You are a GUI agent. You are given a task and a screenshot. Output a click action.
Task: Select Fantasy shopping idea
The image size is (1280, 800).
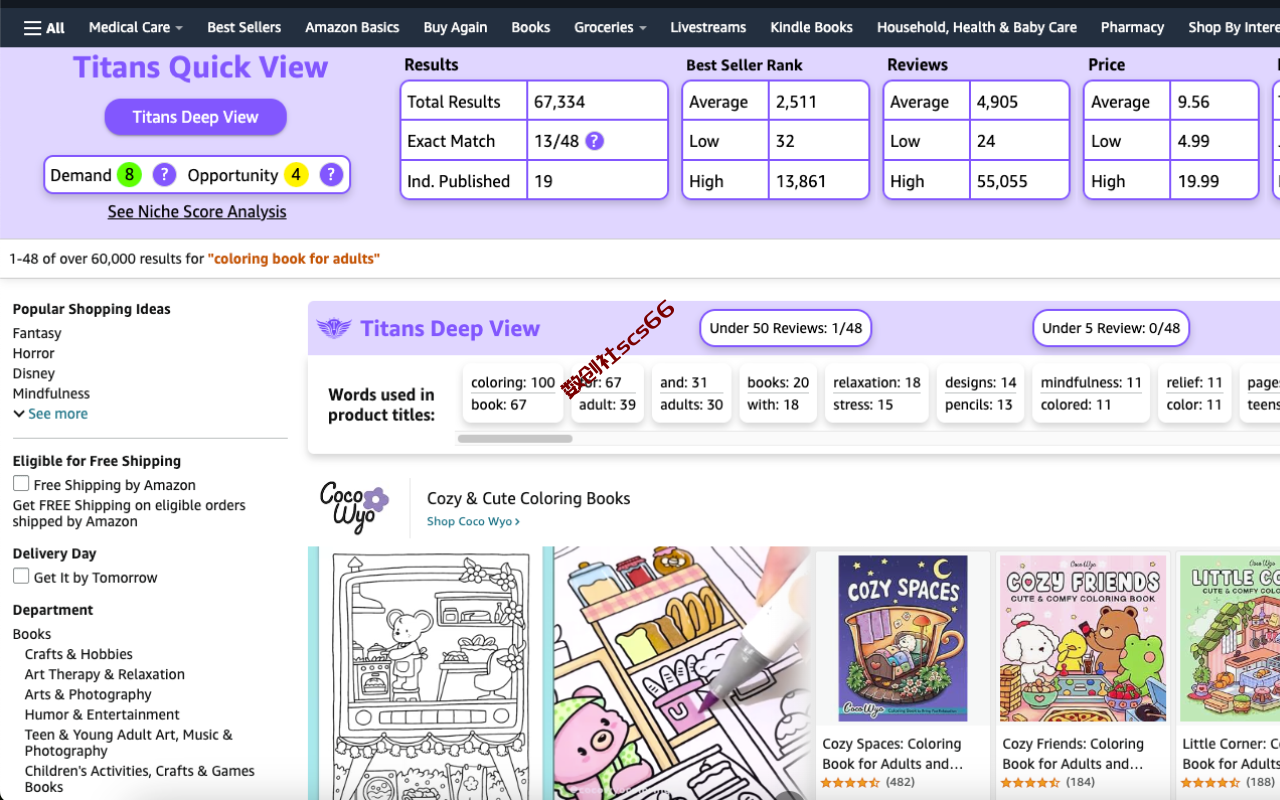coord(37,333)
